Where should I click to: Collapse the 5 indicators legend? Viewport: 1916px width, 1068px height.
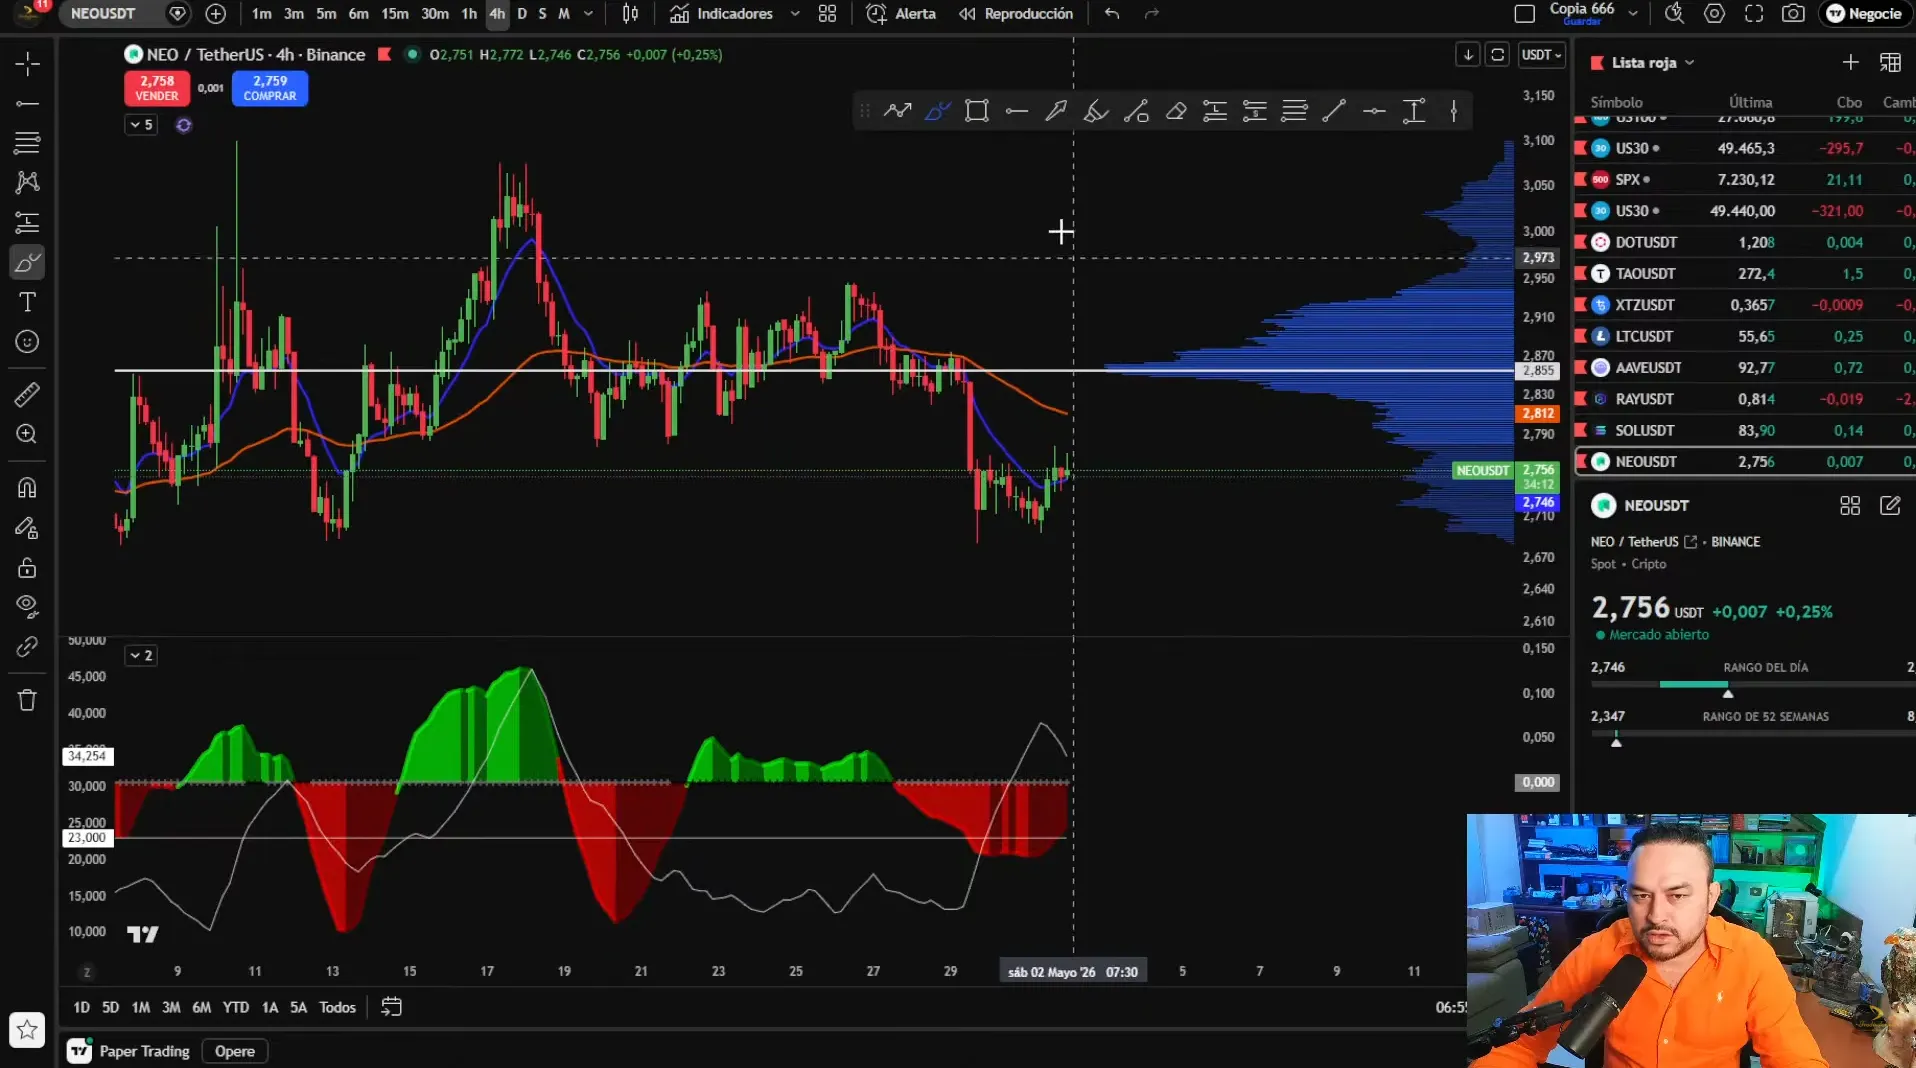tap(141, 125)
